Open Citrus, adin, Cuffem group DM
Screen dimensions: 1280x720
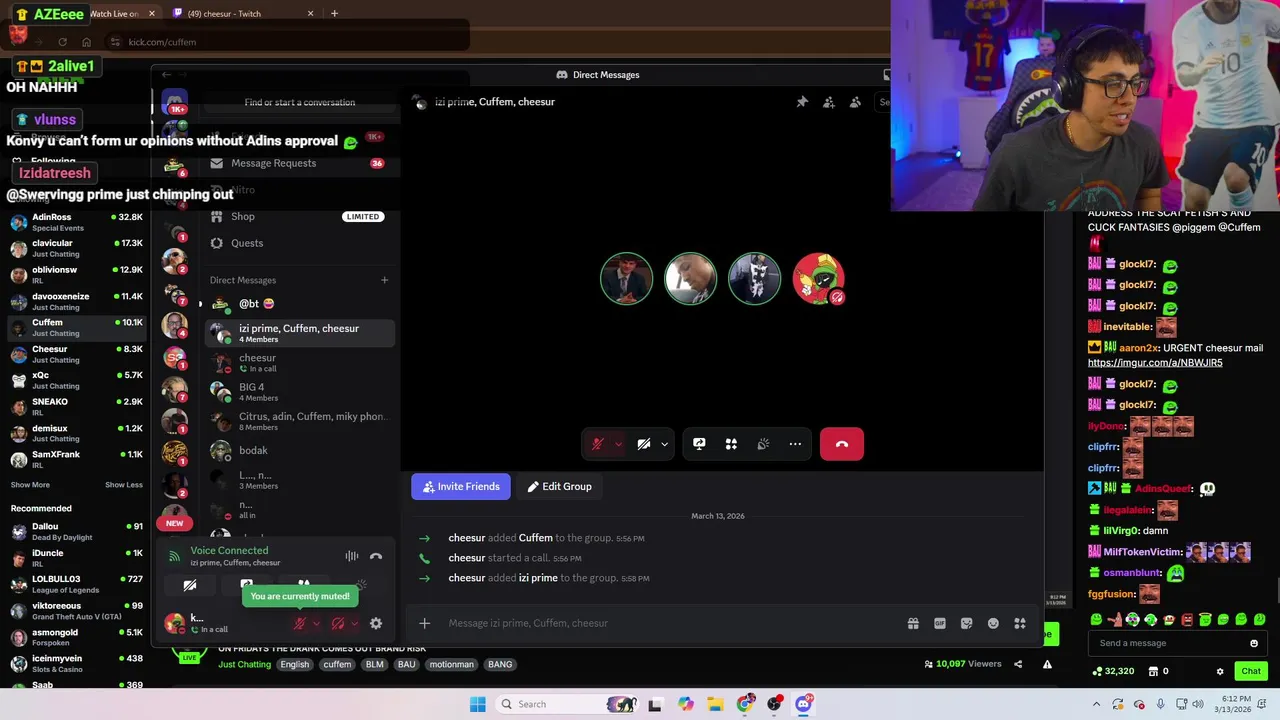[298, 421]
